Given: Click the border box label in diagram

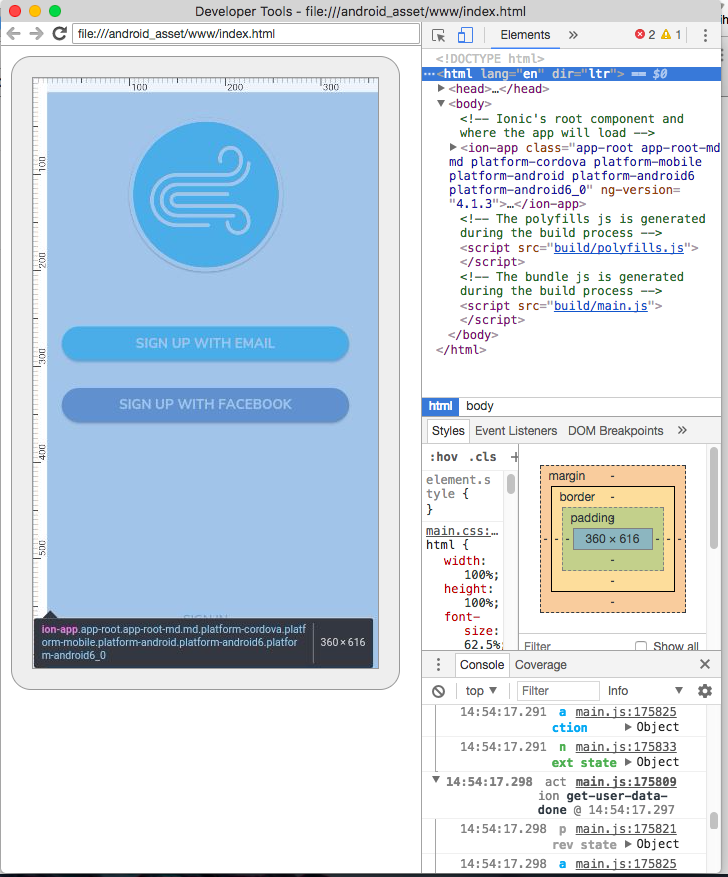Looking at the screenshot, I should coord(577,497).
